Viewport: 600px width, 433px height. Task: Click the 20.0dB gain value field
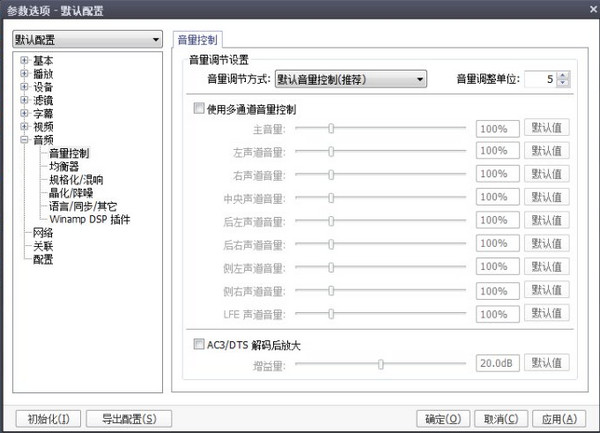497,363
